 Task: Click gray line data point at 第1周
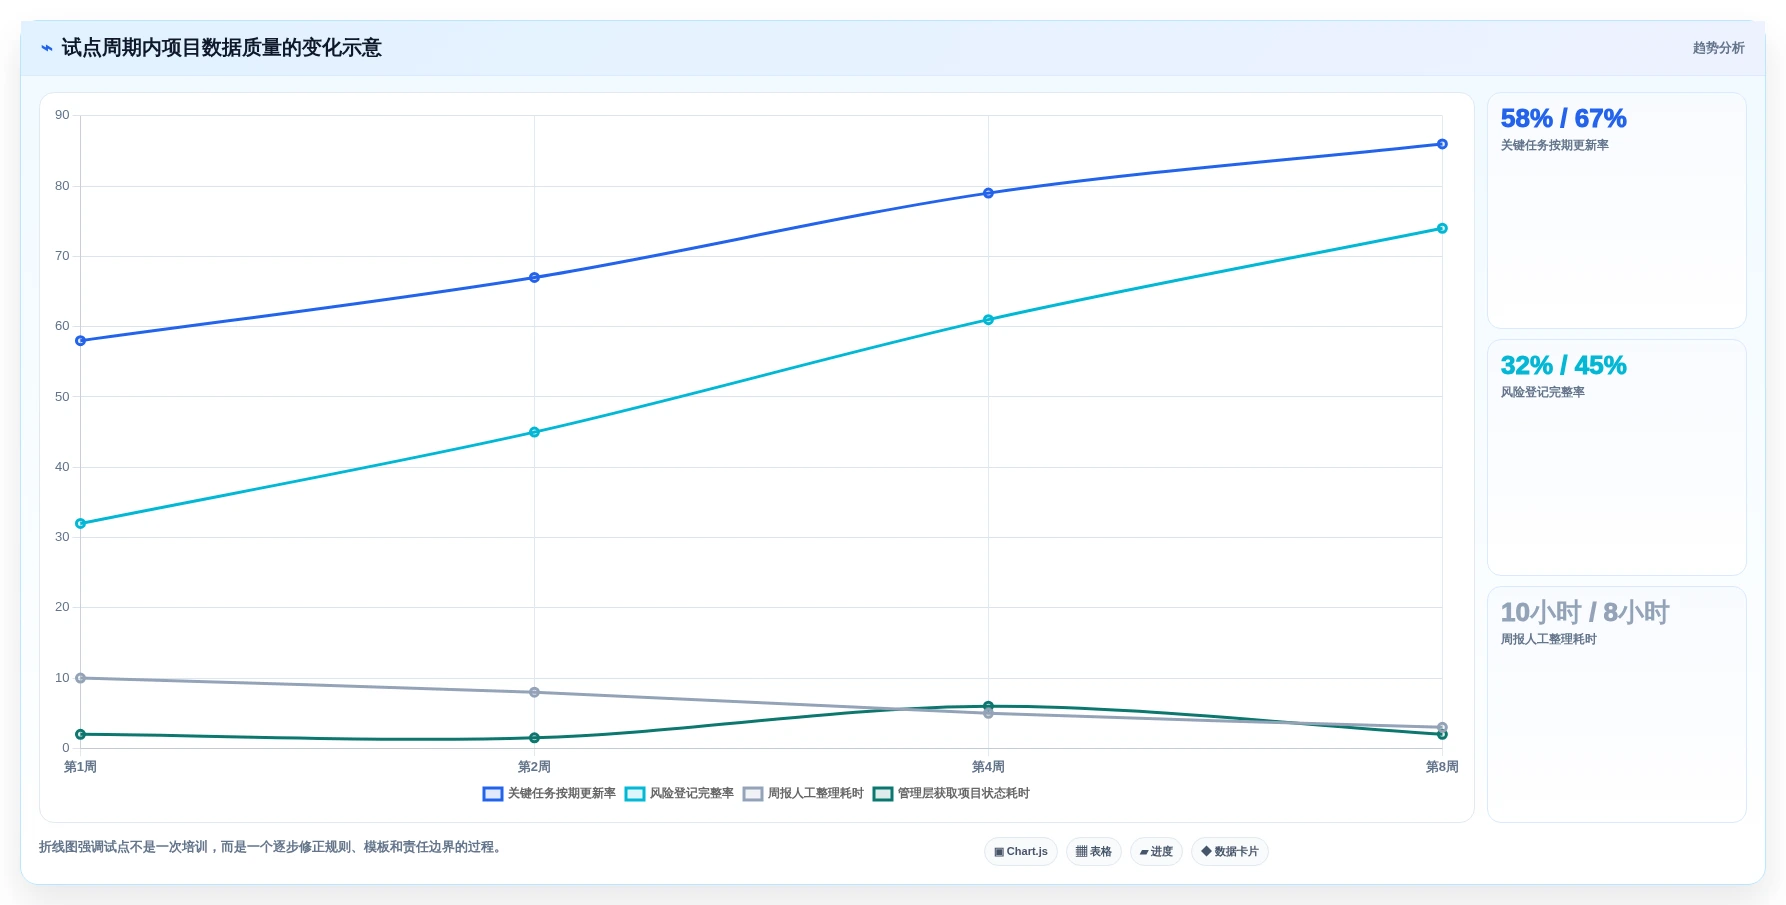click(81, 678)
